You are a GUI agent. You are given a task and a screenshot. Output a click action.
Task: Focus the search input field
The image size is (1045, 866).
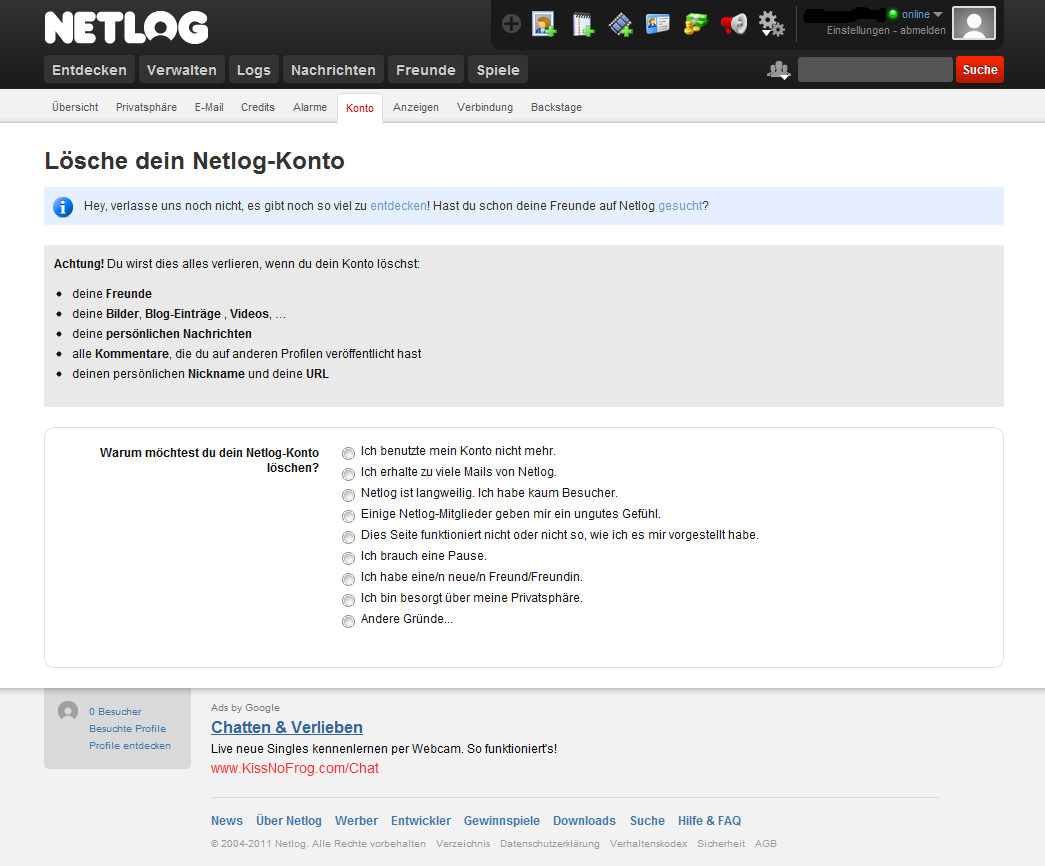click(875, 69)
